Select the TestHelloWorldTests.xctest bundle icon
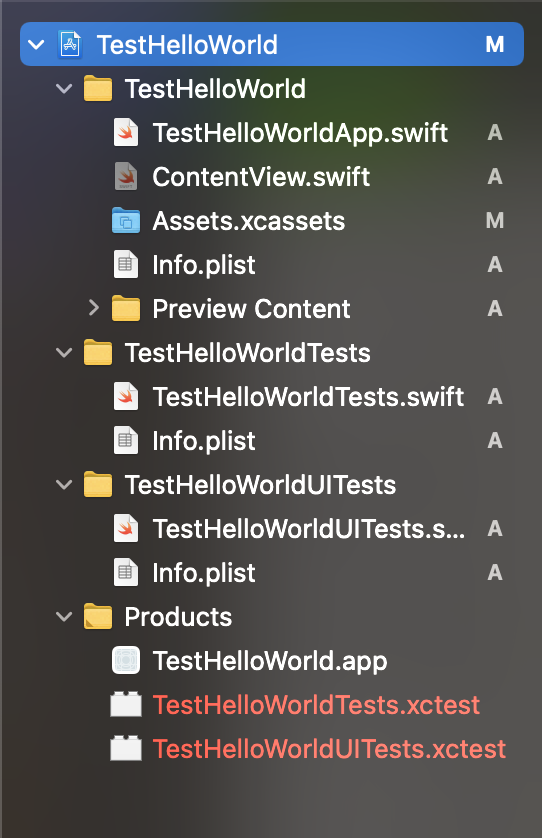This screenshot has width=542, height=838. pyautogui.click(x=126, y=704)
